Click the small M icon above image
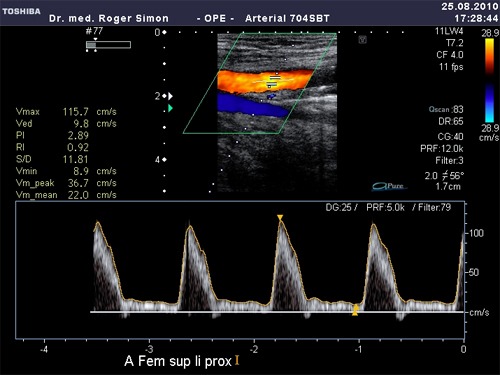500x375 pixels. pyautogui.click(x=363, y=40)
